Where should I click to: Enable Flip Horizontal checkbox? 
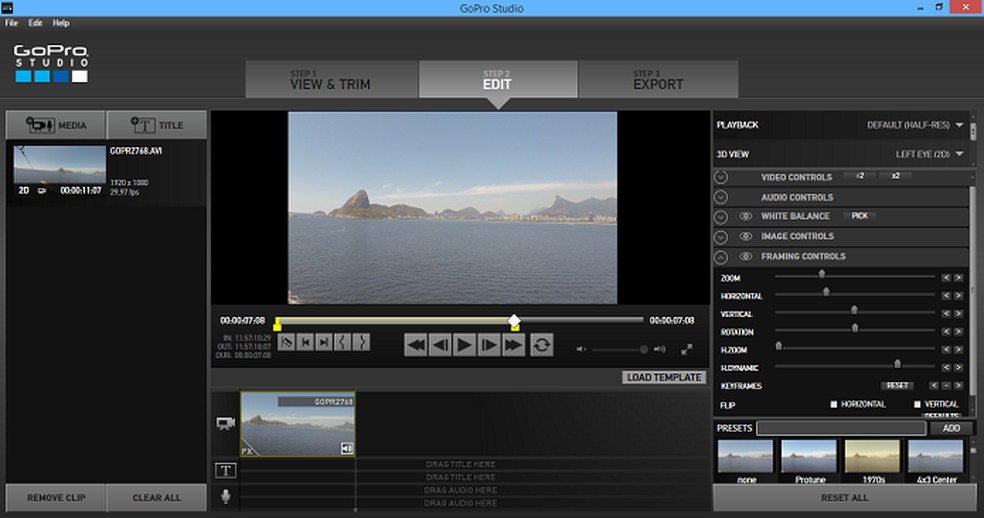(833, 404)
